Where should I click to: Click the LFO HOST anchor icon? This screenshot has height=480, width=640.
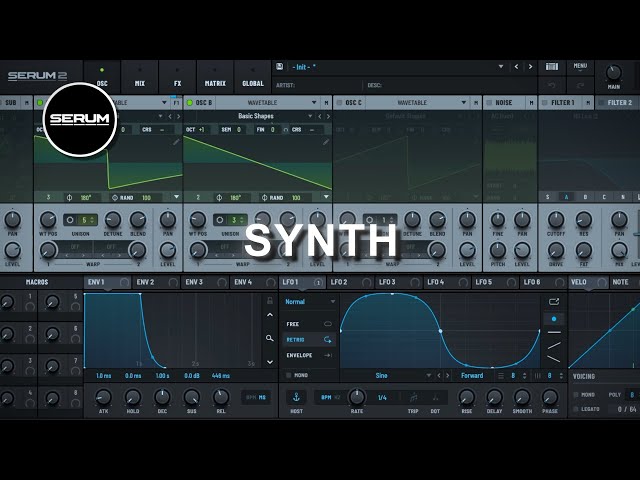pyautogui.click(x=296, y=397)
